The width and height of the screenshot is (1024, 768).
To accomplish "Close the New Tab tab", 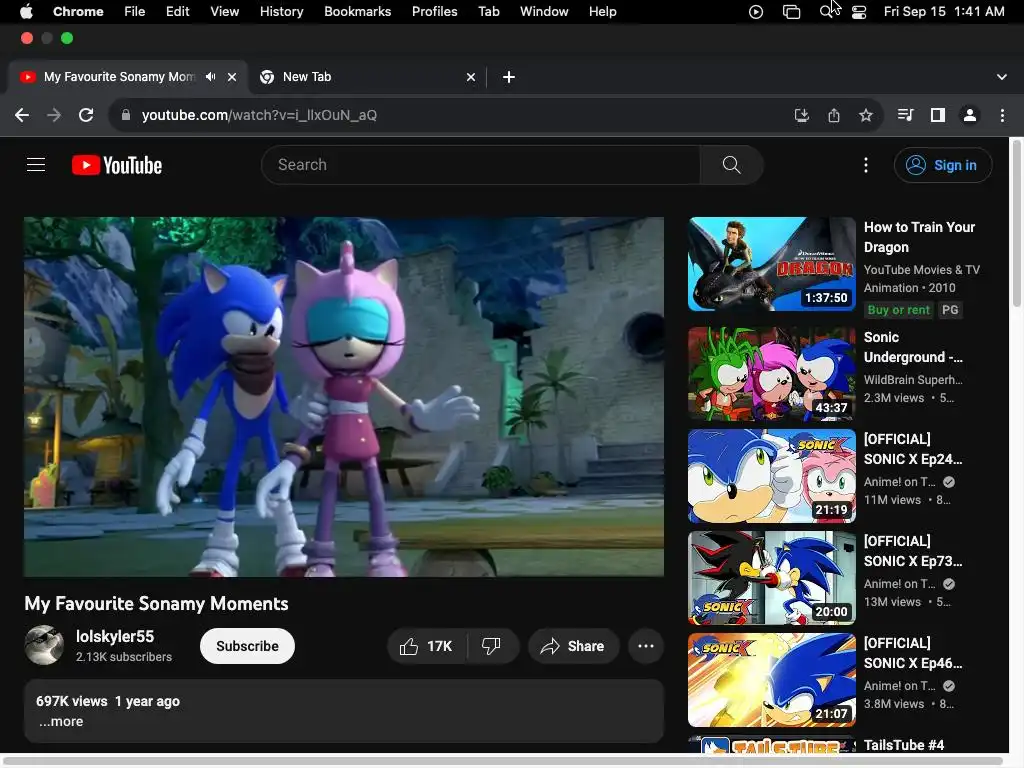I will [x=471, y=77].
